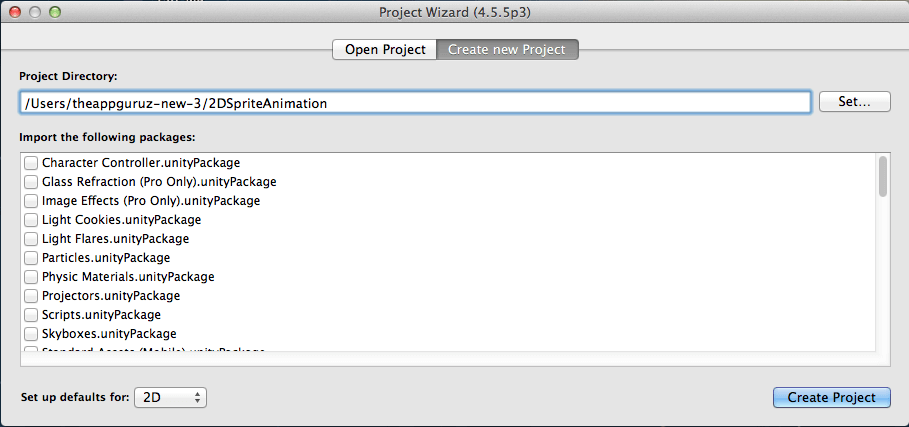Click the green zoom window button
The width and height of the screenshot is (909, 427).
pos(54,12)
